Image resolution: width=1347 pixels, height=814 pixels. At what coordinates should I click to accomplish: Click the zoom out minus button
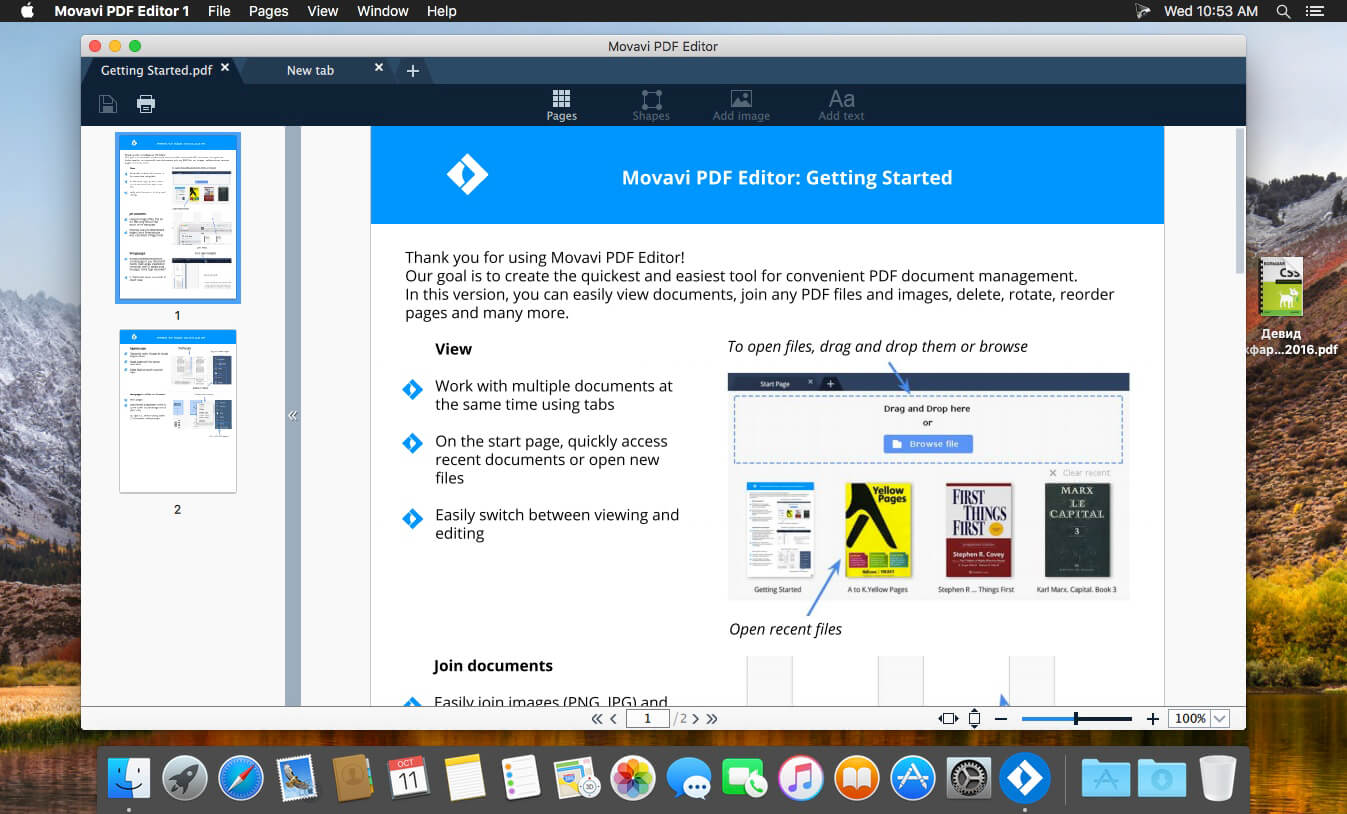tap(1000, 718)
